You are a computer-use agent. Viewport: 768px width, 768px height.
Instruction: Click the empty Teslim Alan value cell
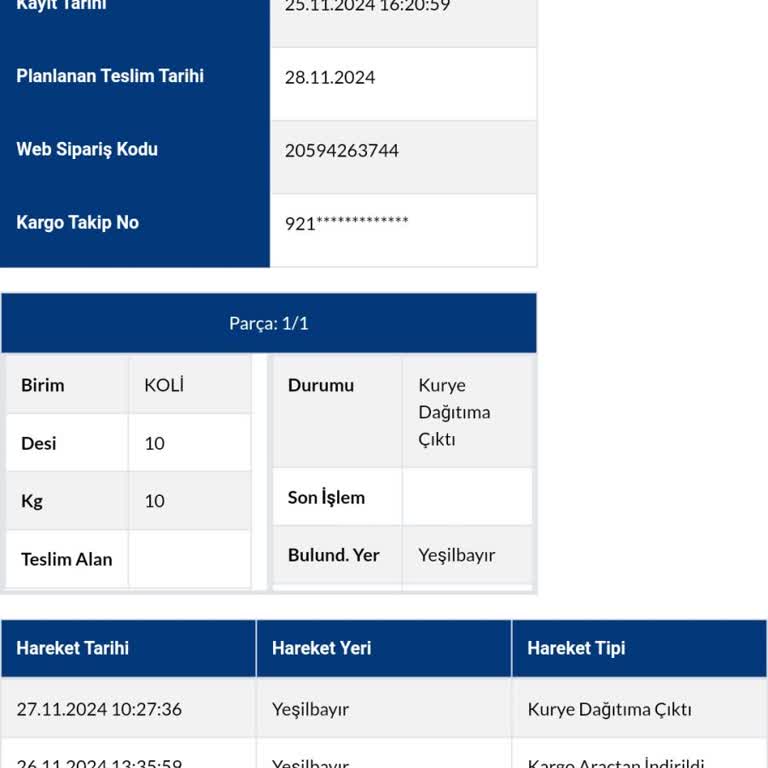tap(189, 559)
